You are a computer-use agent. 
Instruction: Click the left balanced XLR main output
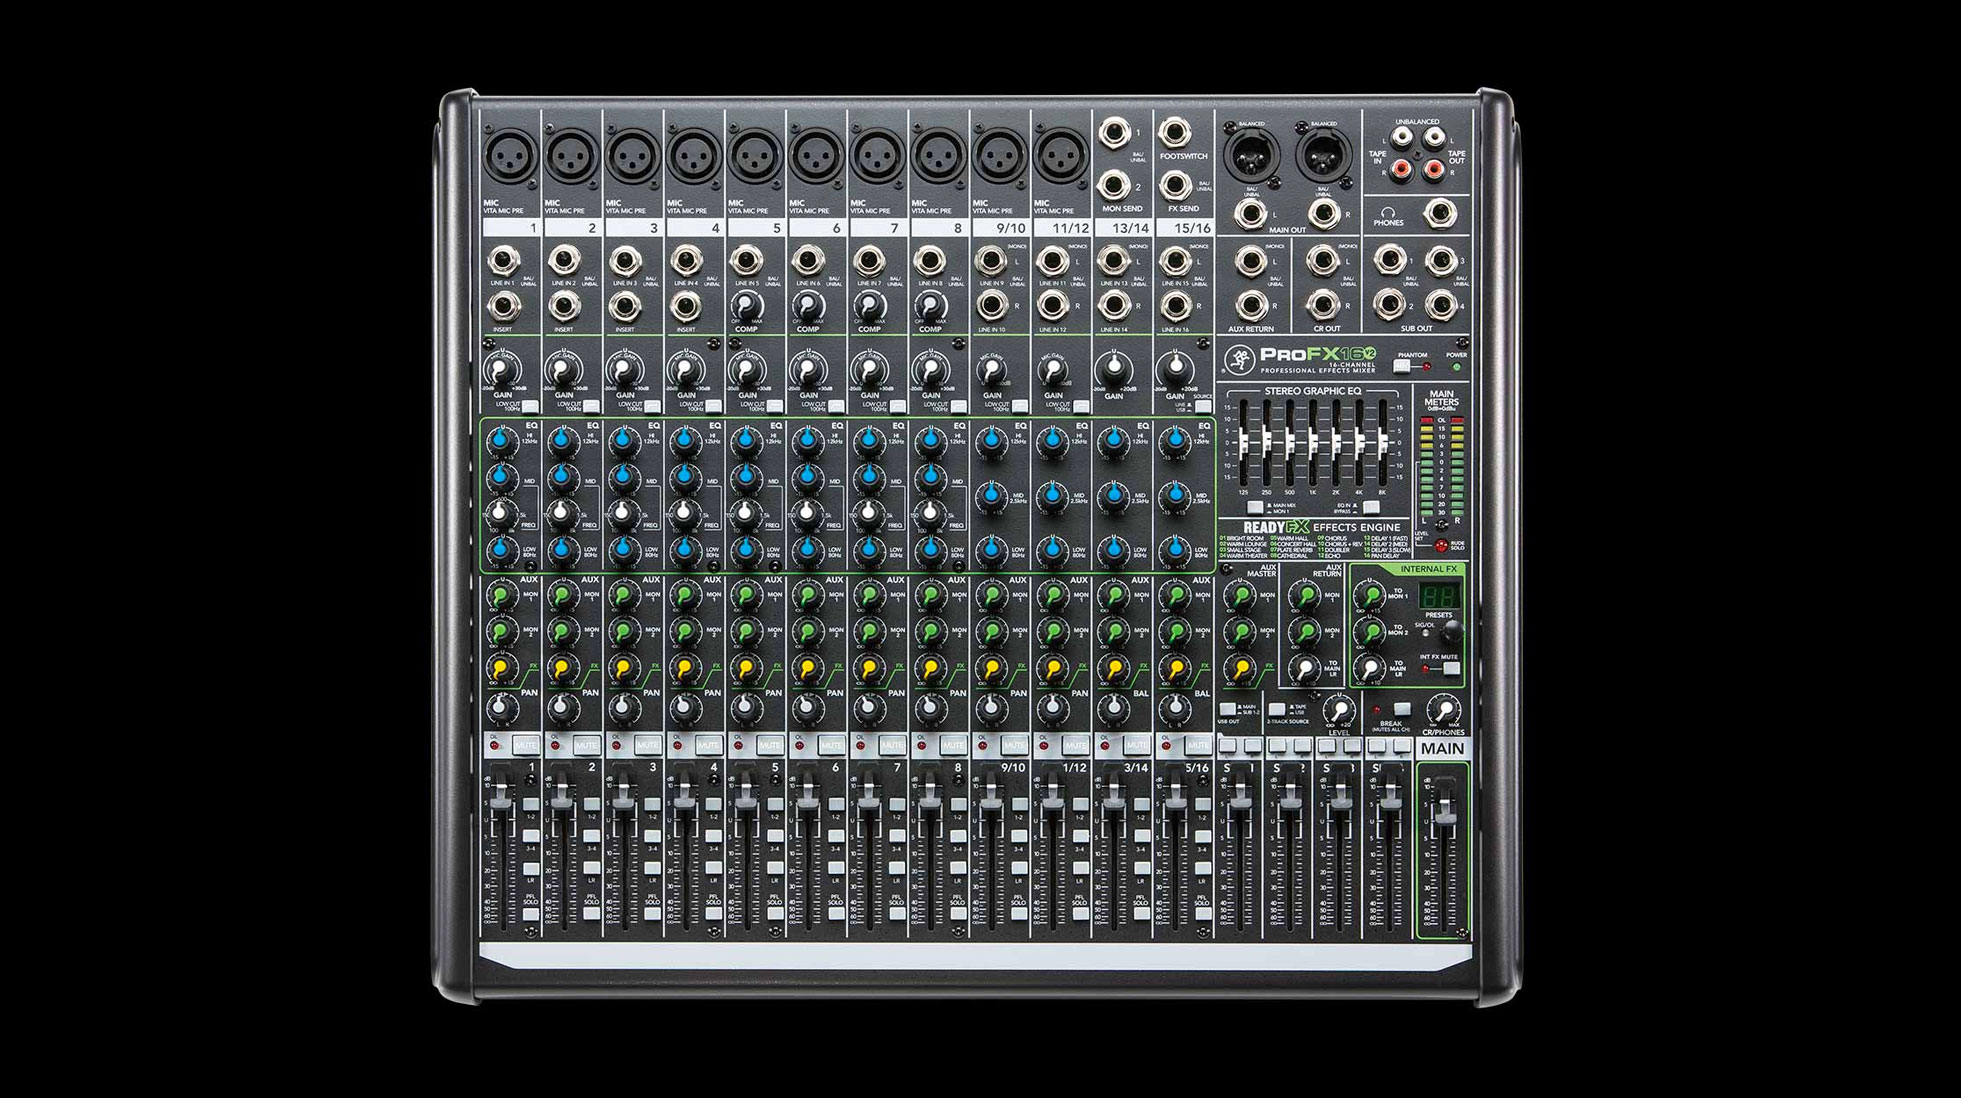[x=1250, y=157]
